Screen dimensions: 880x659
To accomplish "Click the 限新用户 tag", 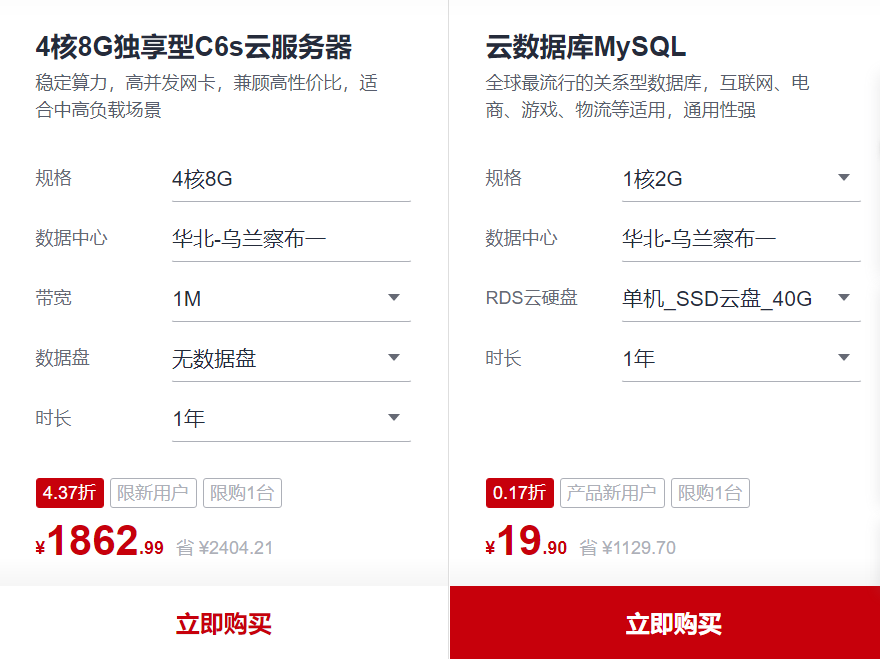I will point(152,493).
